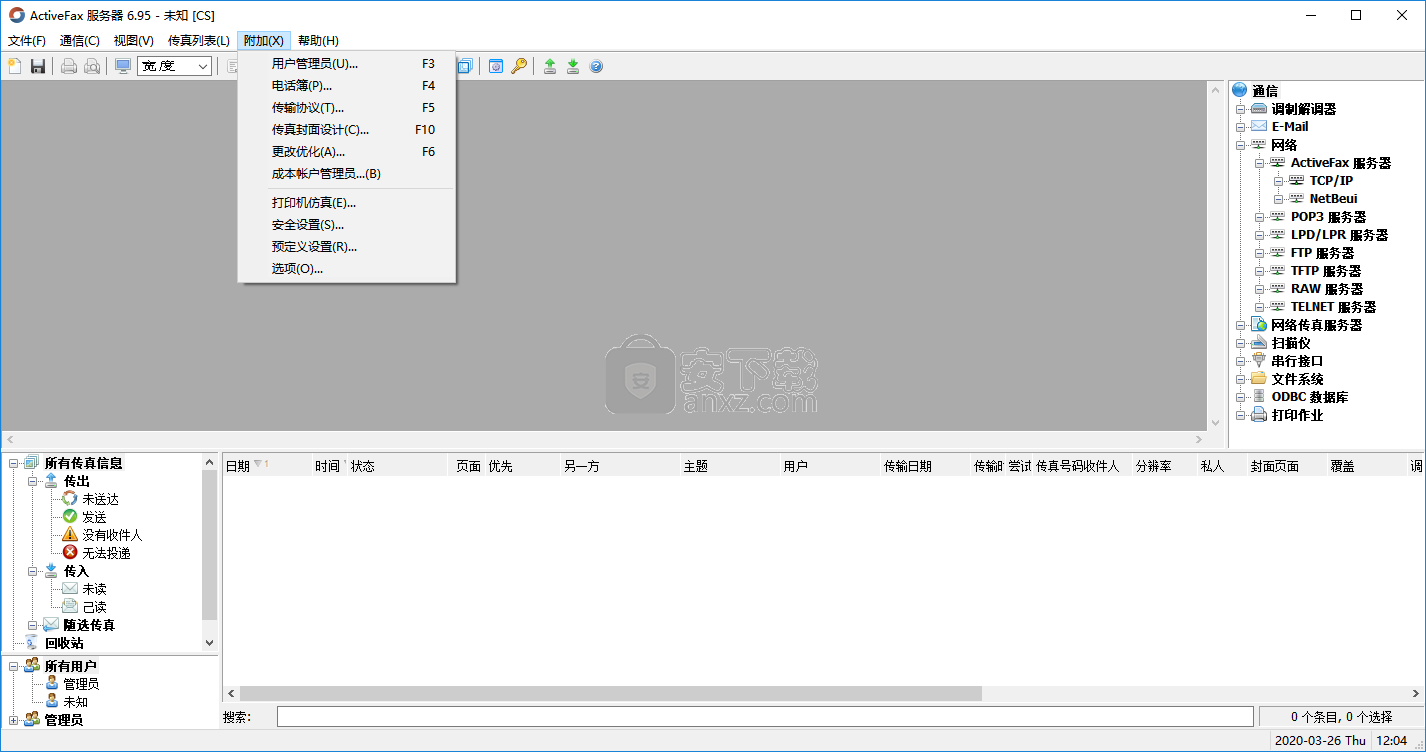Viewport: 1426px width, 752px height.
Task: Click the globe icon beside 通信
Action: point(1241,90)
